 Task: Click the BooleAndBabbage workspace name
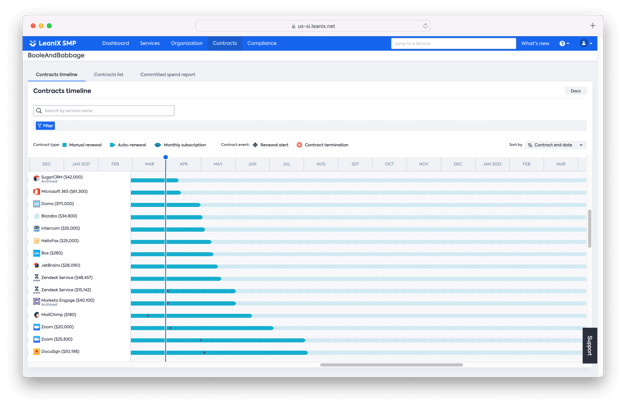tap(56, 56)
